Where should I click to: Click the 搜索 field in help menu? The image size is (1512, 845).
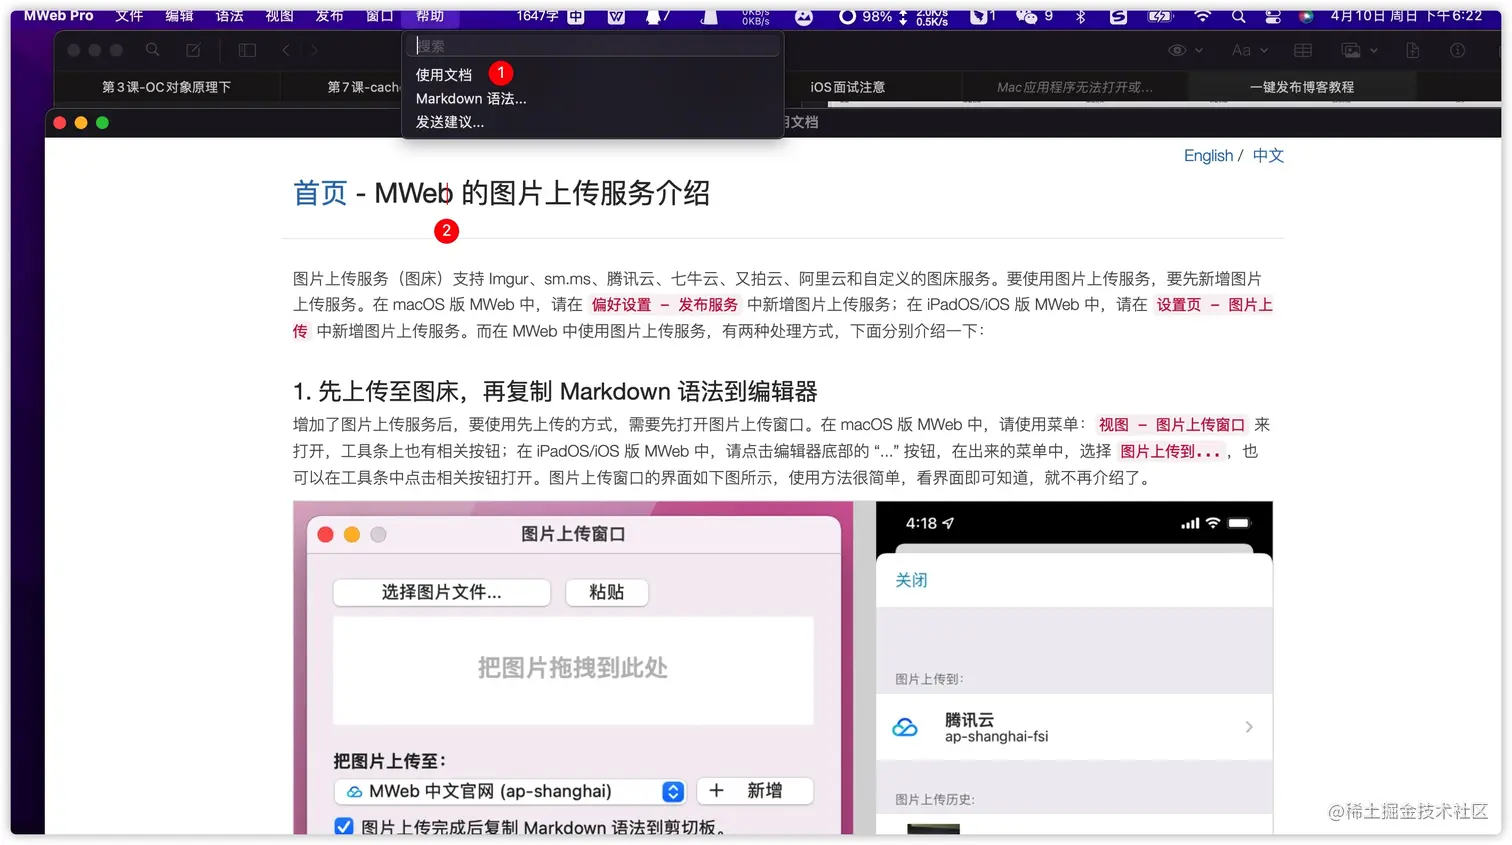click(595, 46)
